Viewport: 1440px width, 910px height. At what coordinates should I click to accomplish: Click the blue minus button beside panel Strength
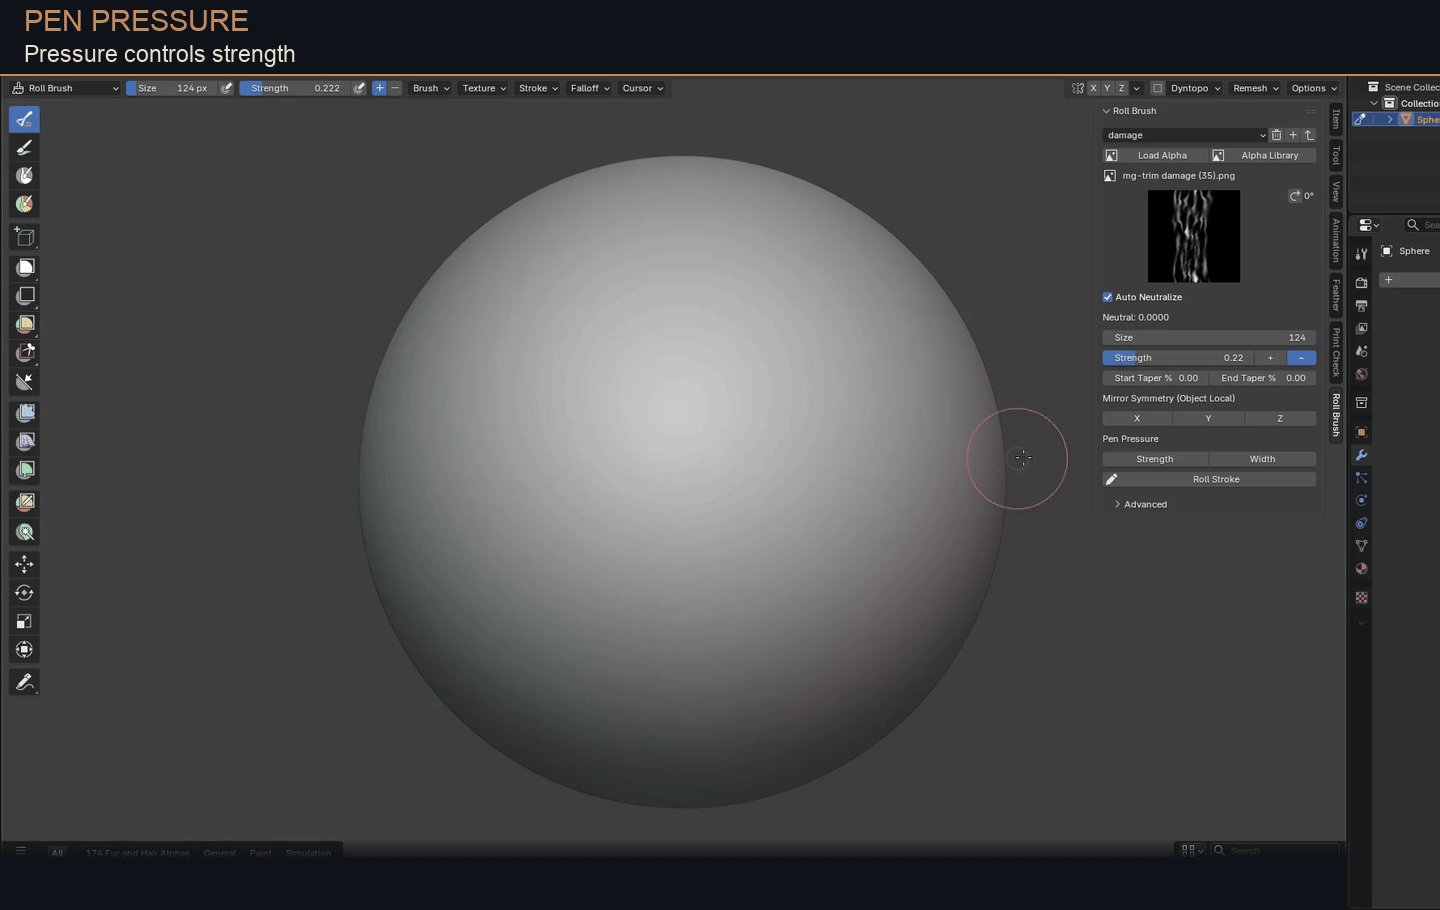tap(1301, 358)
